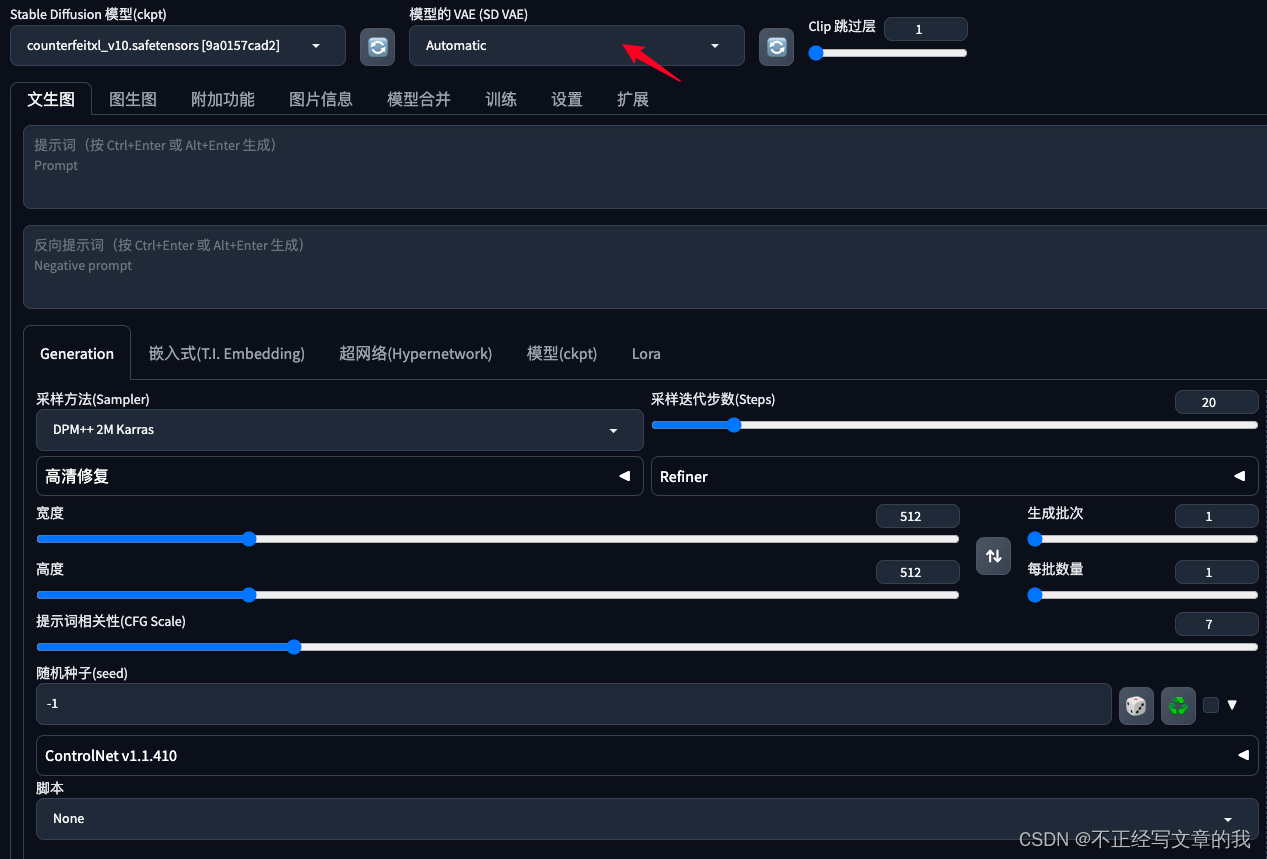Screen dimensions: 1267x859
Task: Click the Clip 跳过层 value box
Action: [926, 29]
